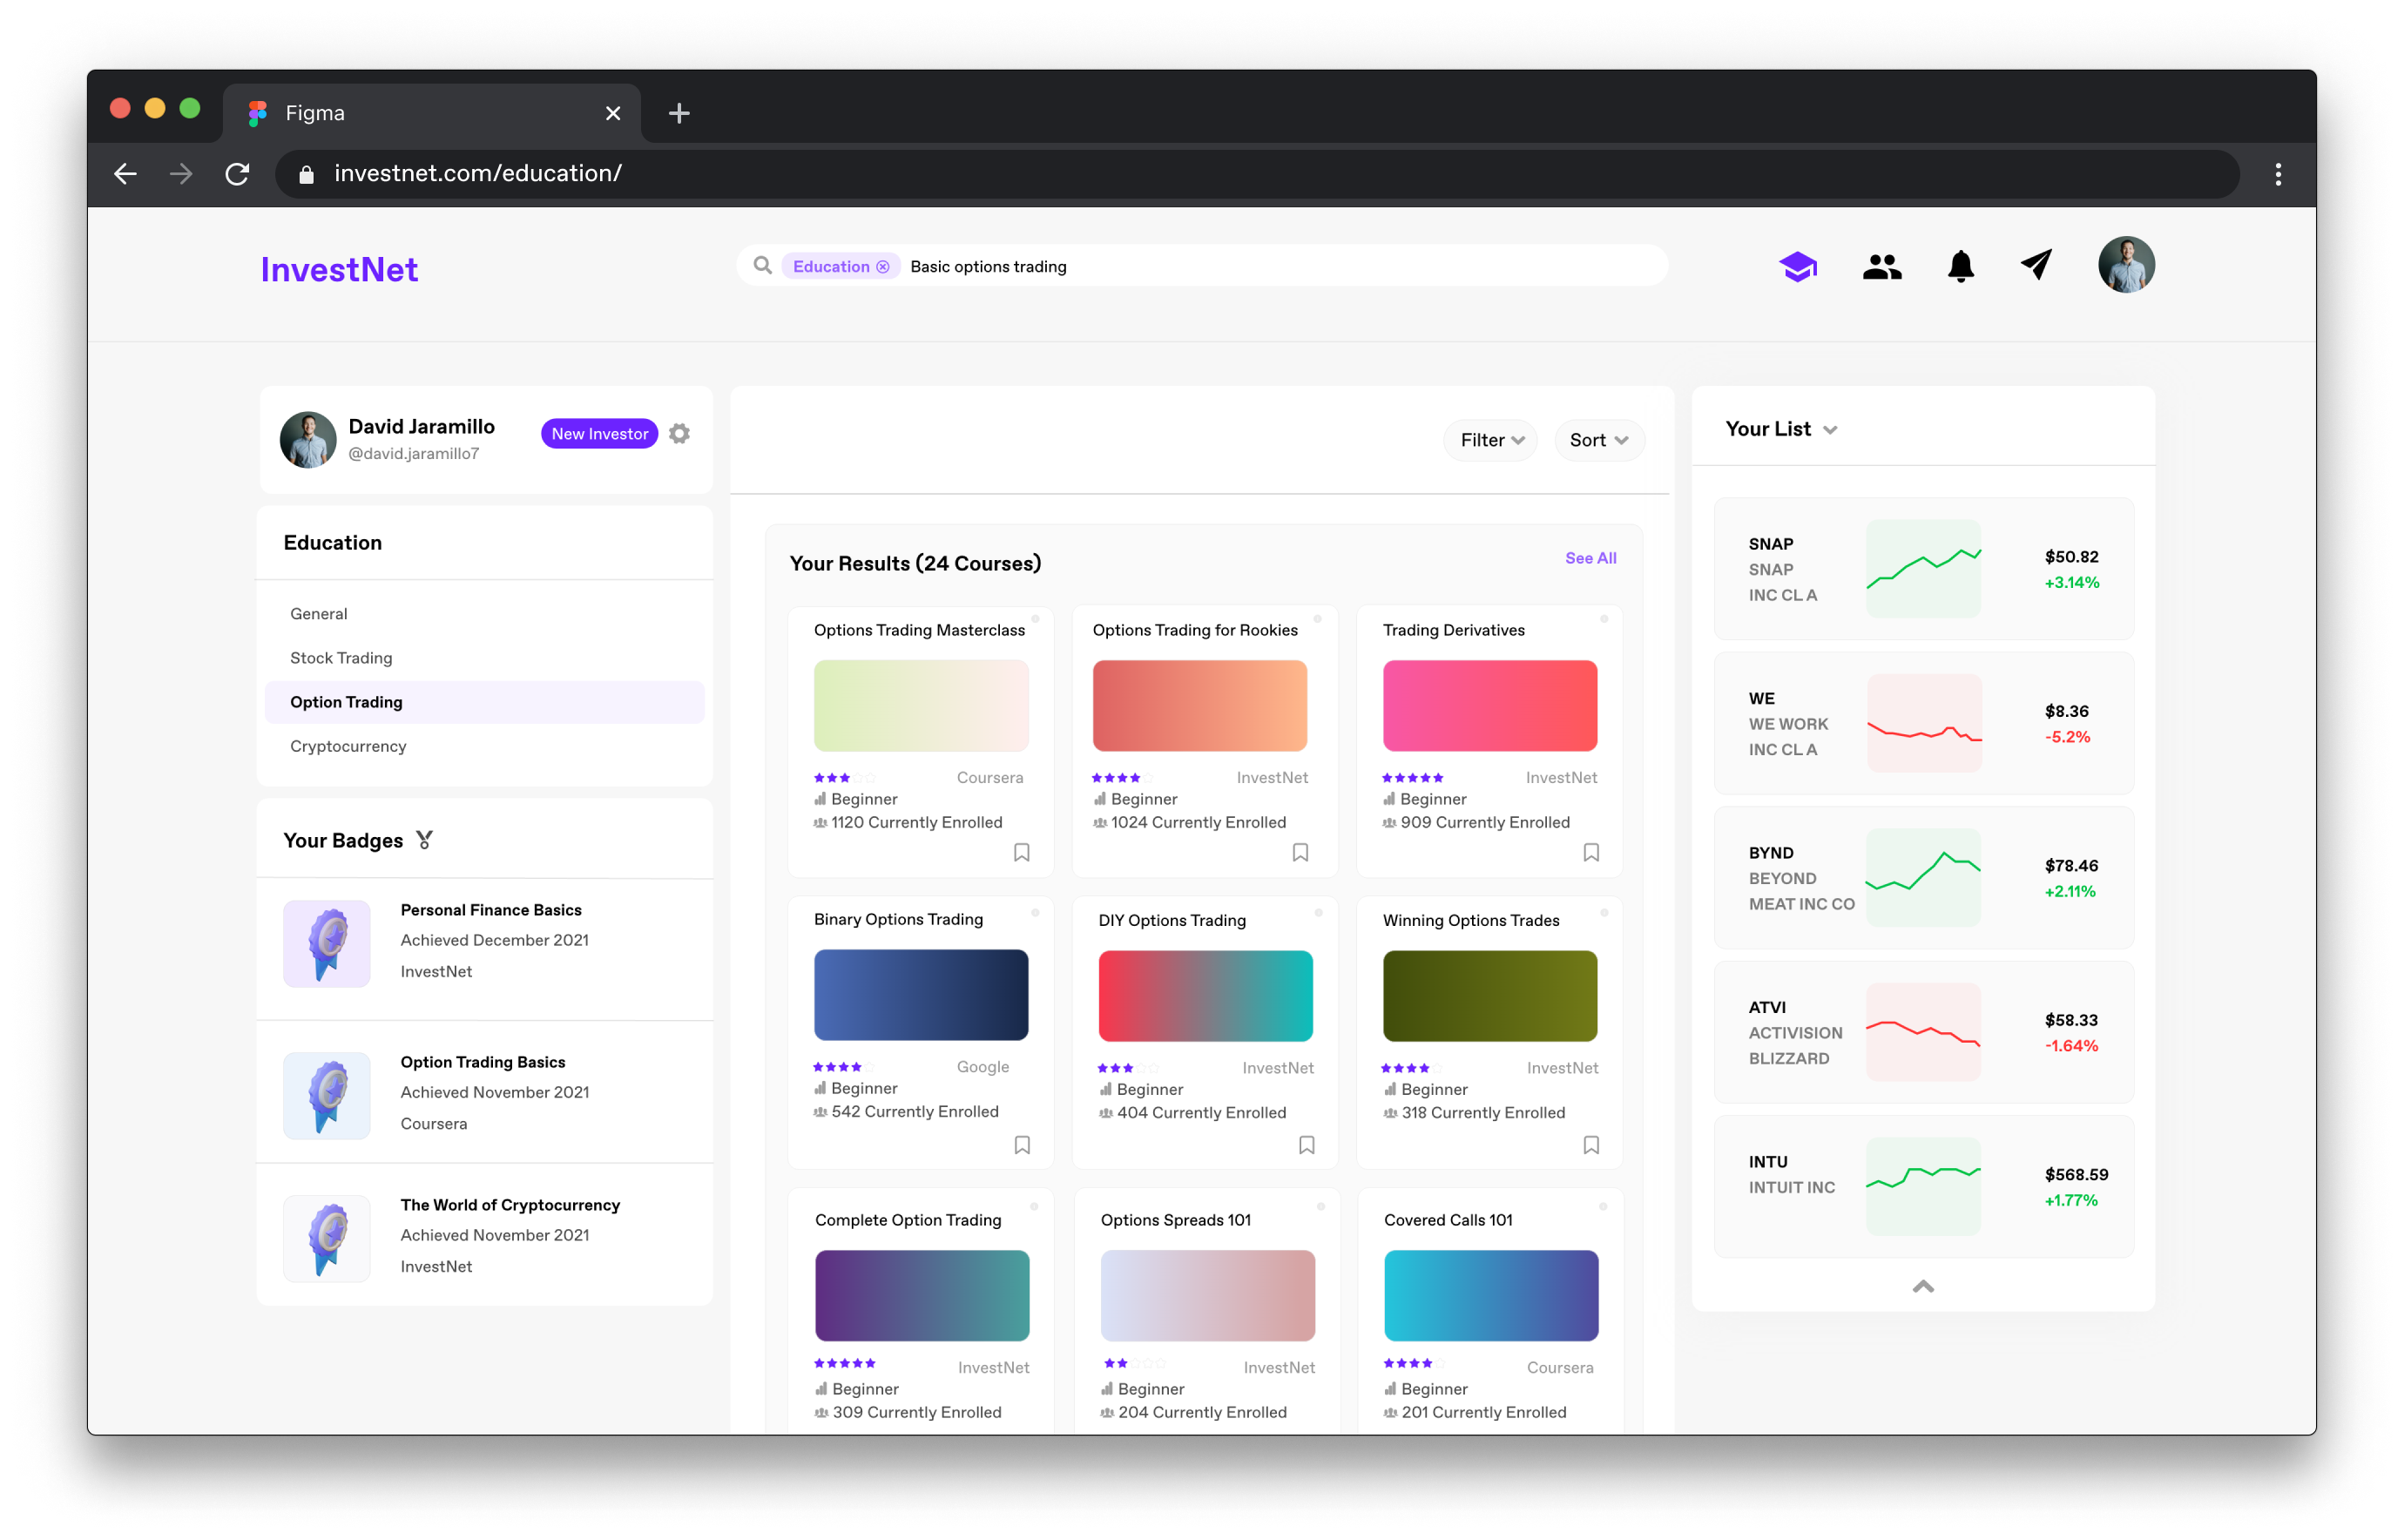2404x1540 pixels.
Task: Click See All results link
Action: click(x=1590, y=558)
